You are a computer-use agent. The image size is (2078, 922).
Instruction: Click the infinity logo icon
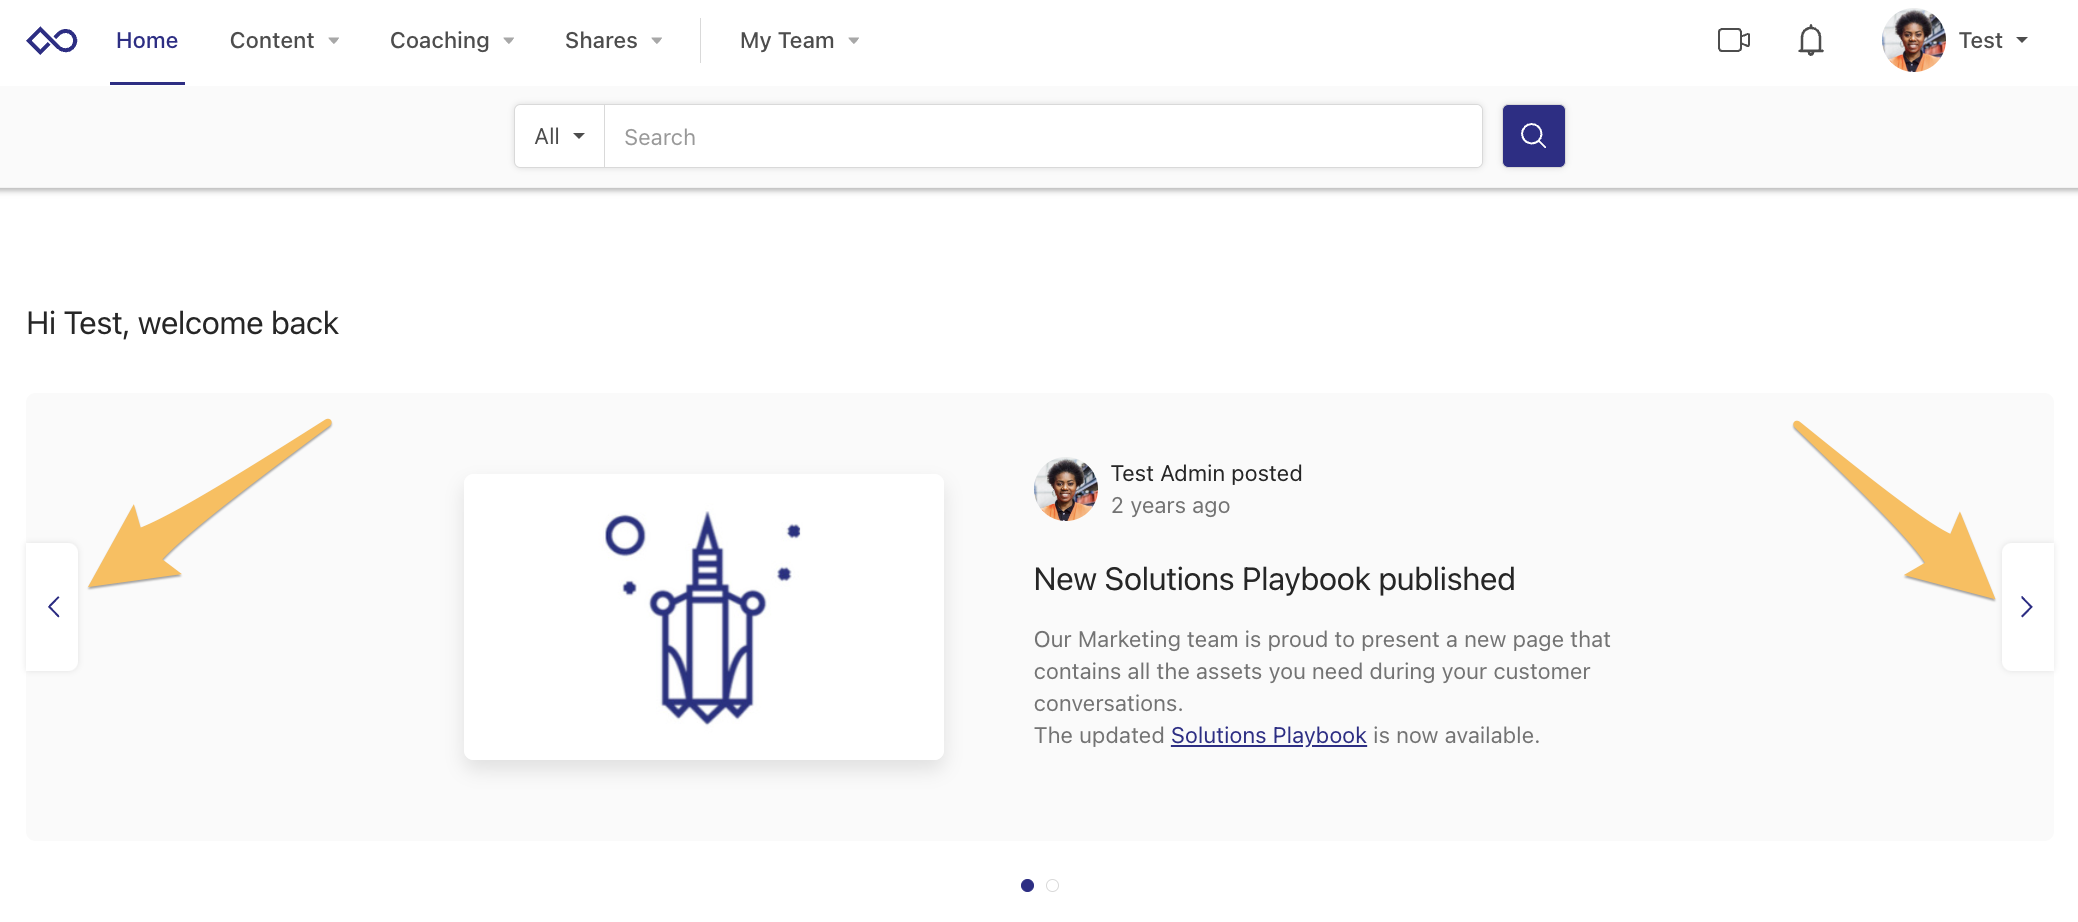(52, 41)
